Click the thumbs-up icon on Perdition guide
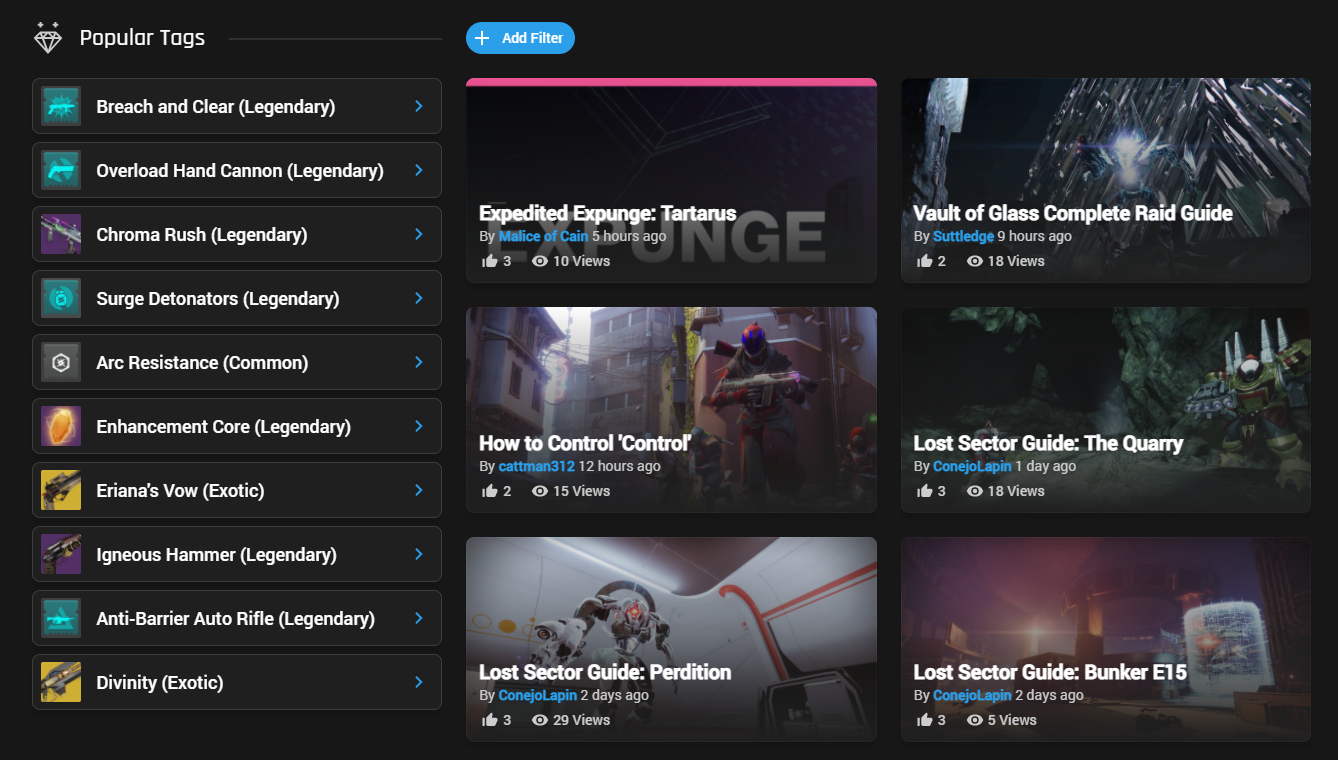This screenshot has height=760, width=1338. click(x=490, y=720)
